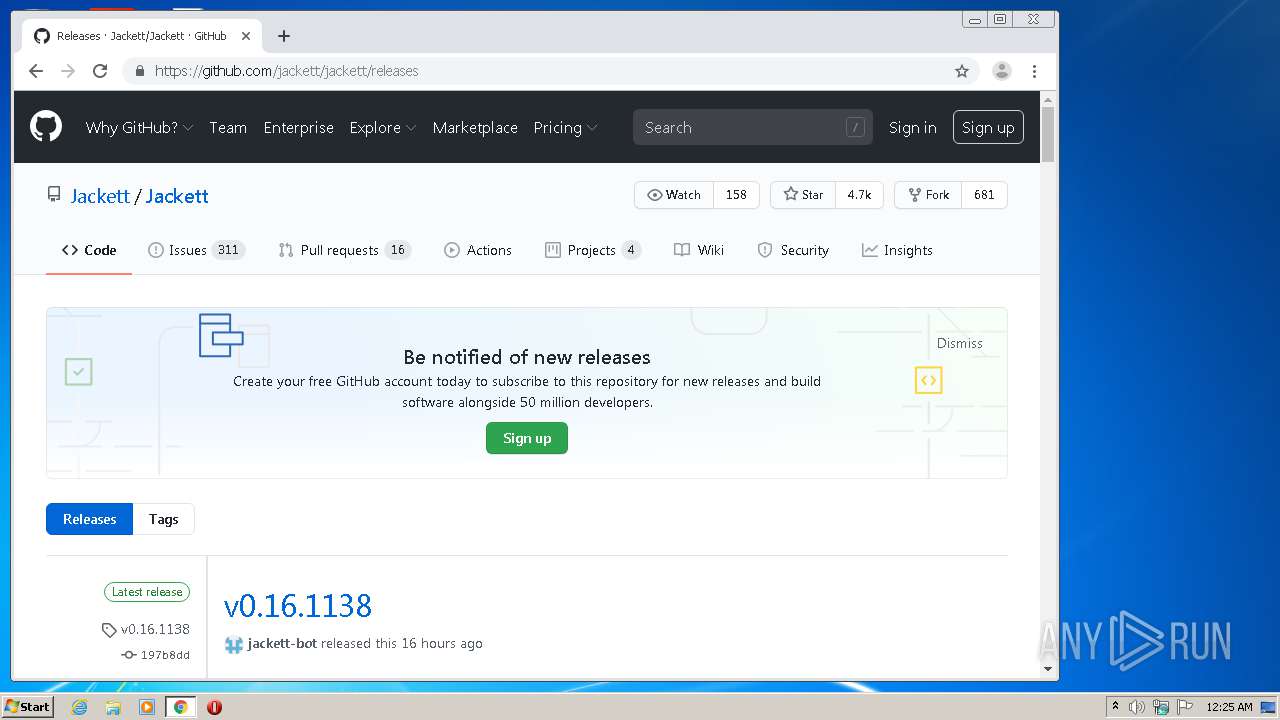Switch to the Issues tab
This screenshot has width=1280, height=720.
pos(196,250)
